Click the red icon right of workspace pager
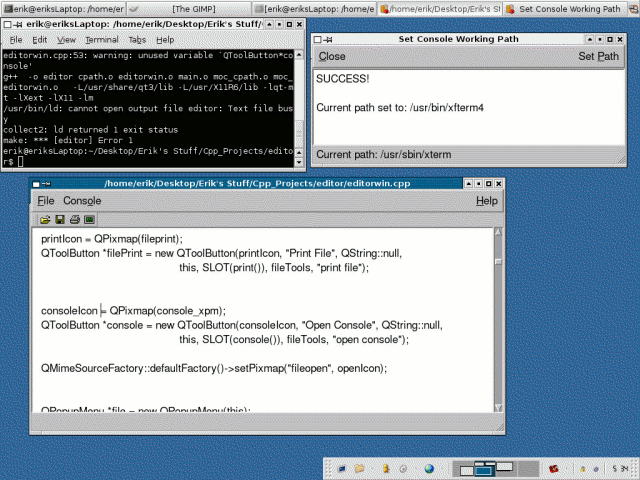The height and width of the screenshot is (480, 640). (x=553, y=467)
